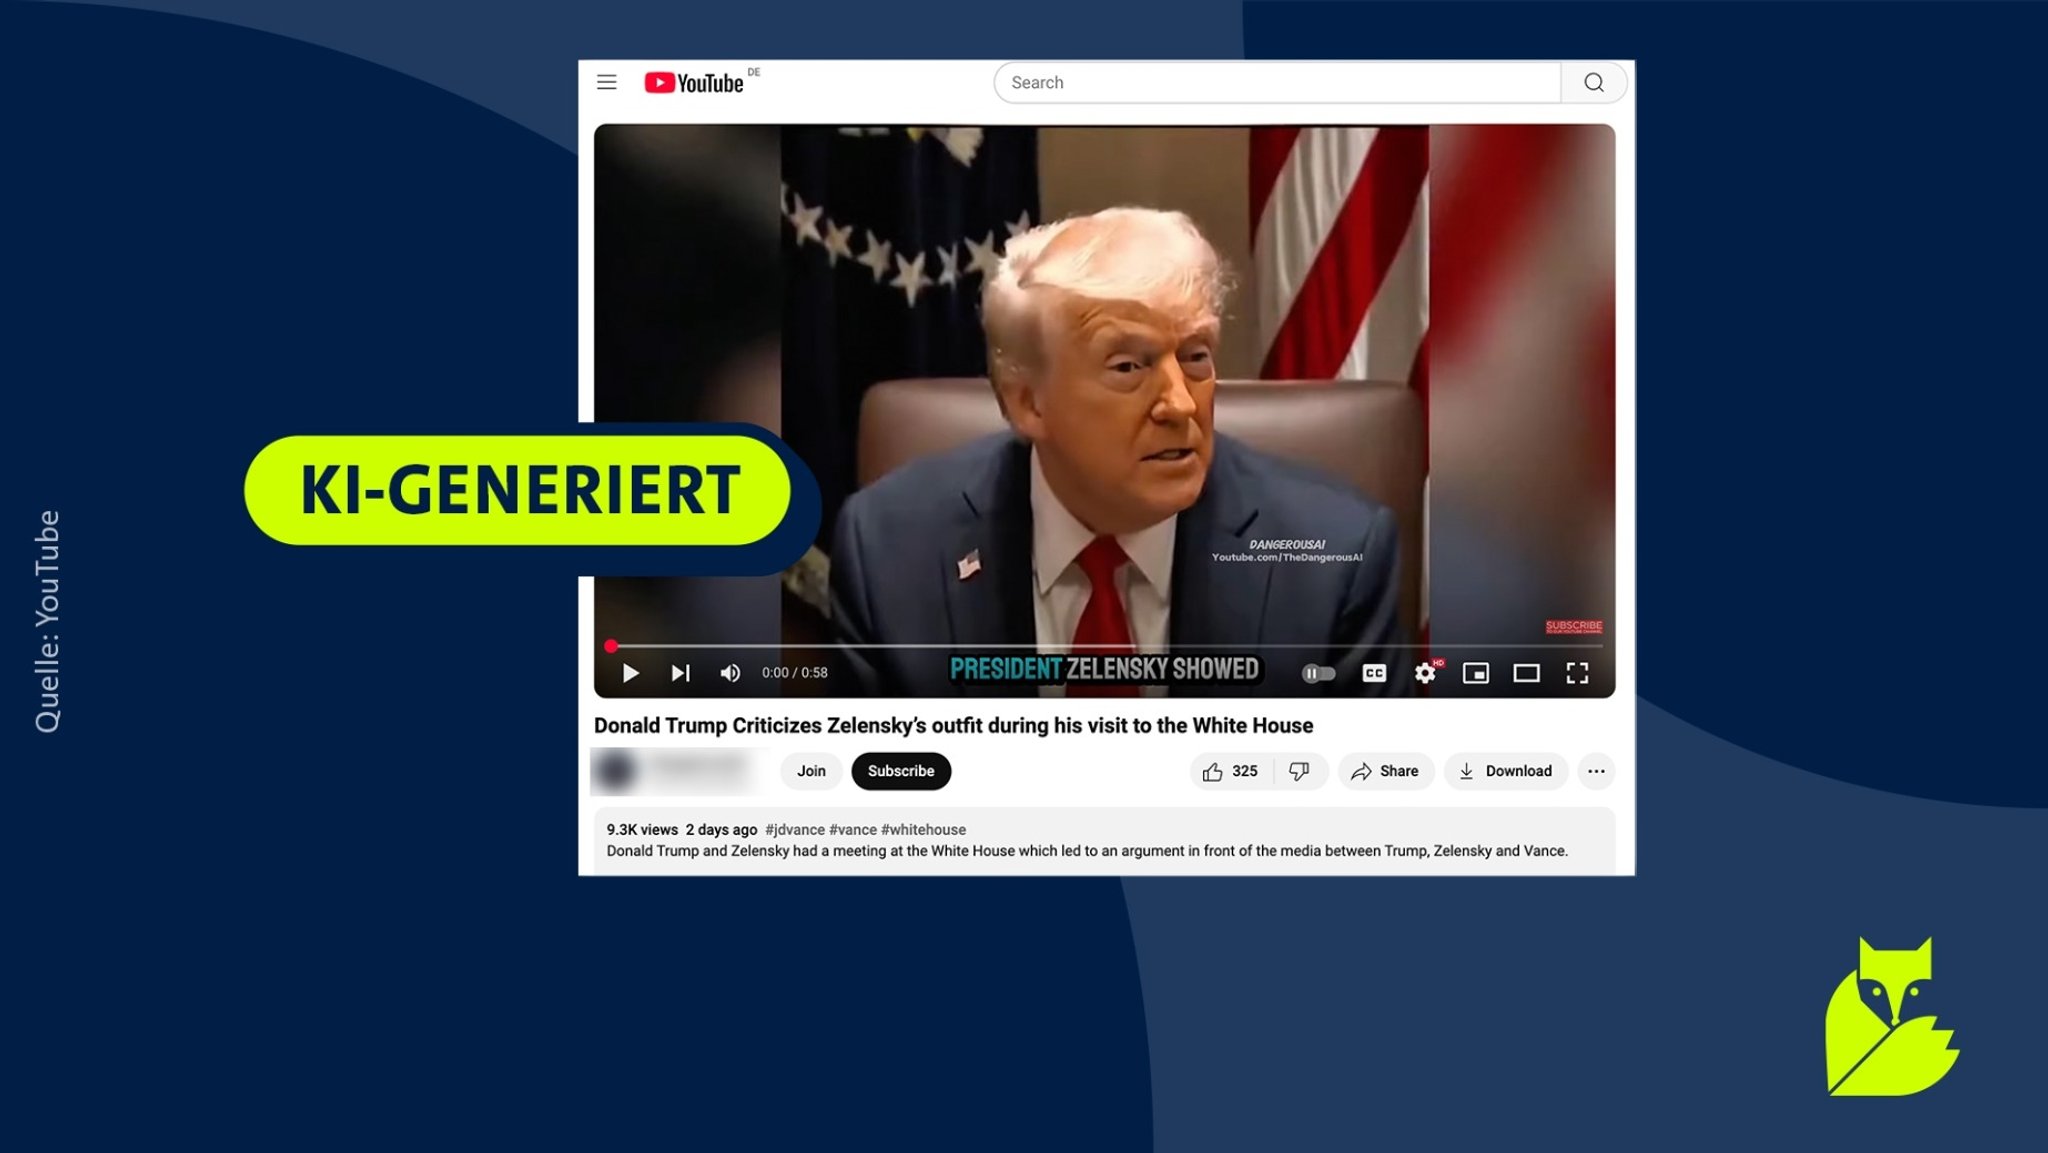Image resolution: width=2048 pixels, height=1153 pixels.
Task: Click the Search input field
Action: tap(1276, 80)
